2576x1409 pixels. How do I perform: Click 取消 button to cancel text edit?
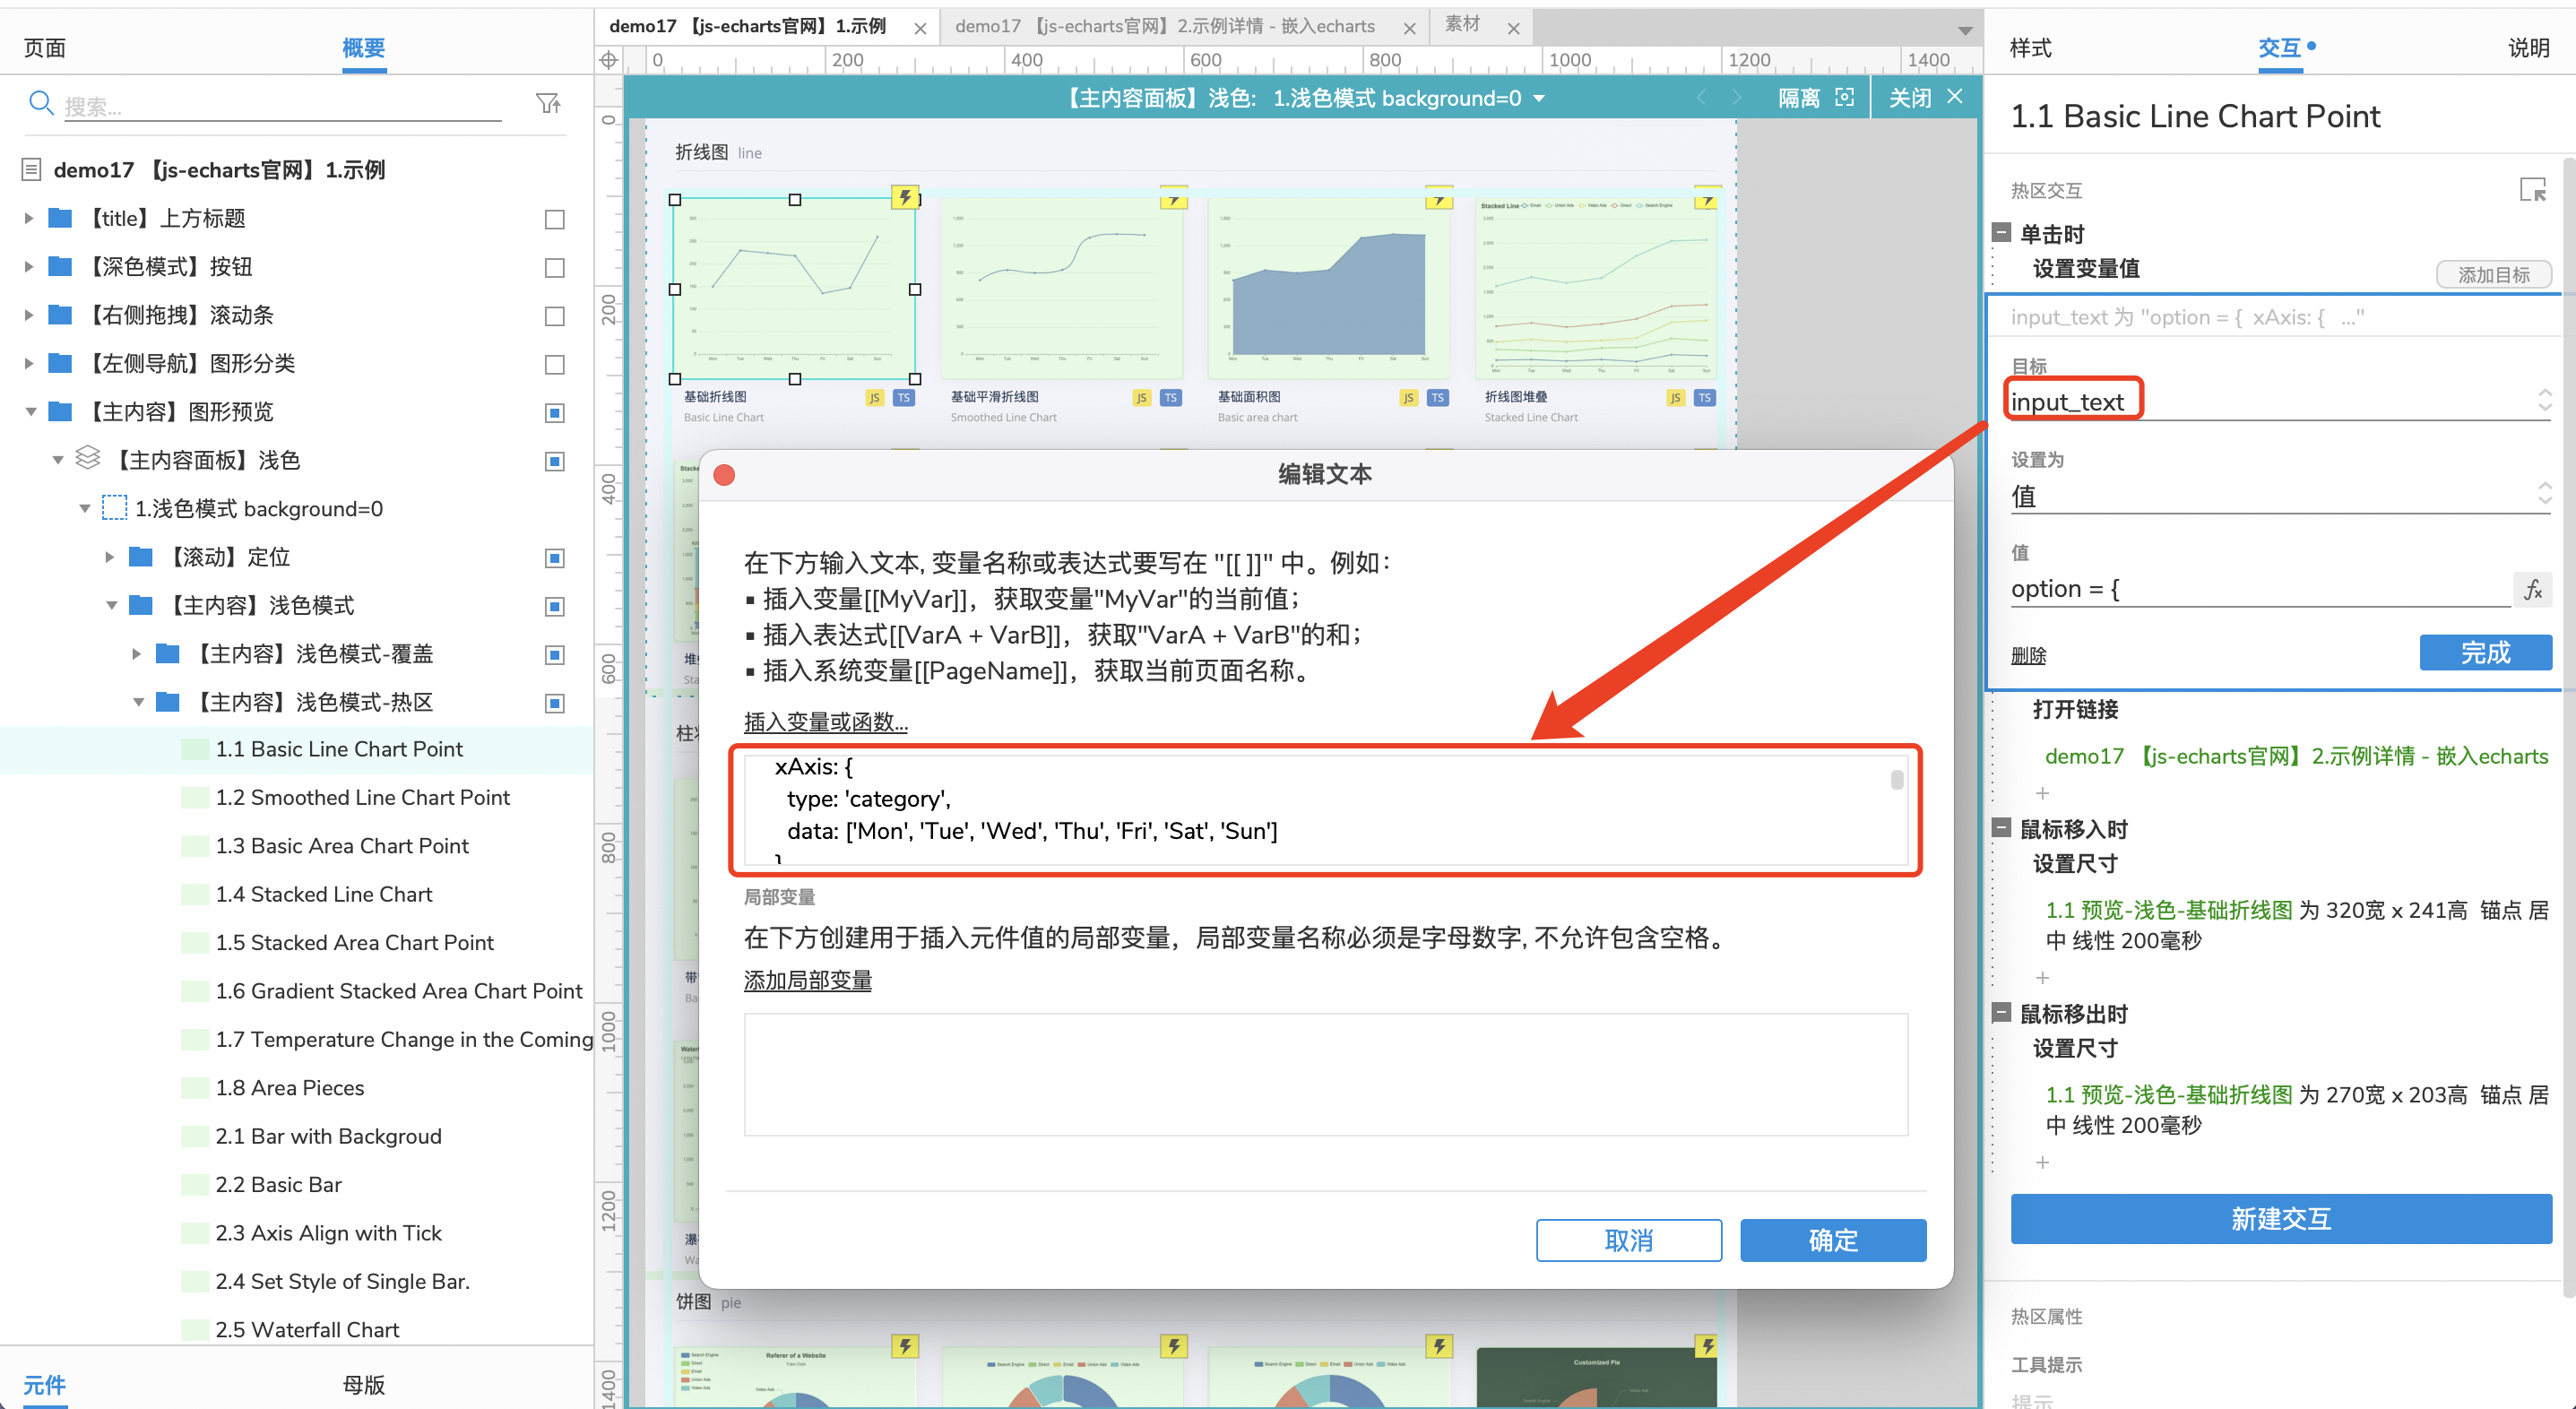pos(1627,1240)
